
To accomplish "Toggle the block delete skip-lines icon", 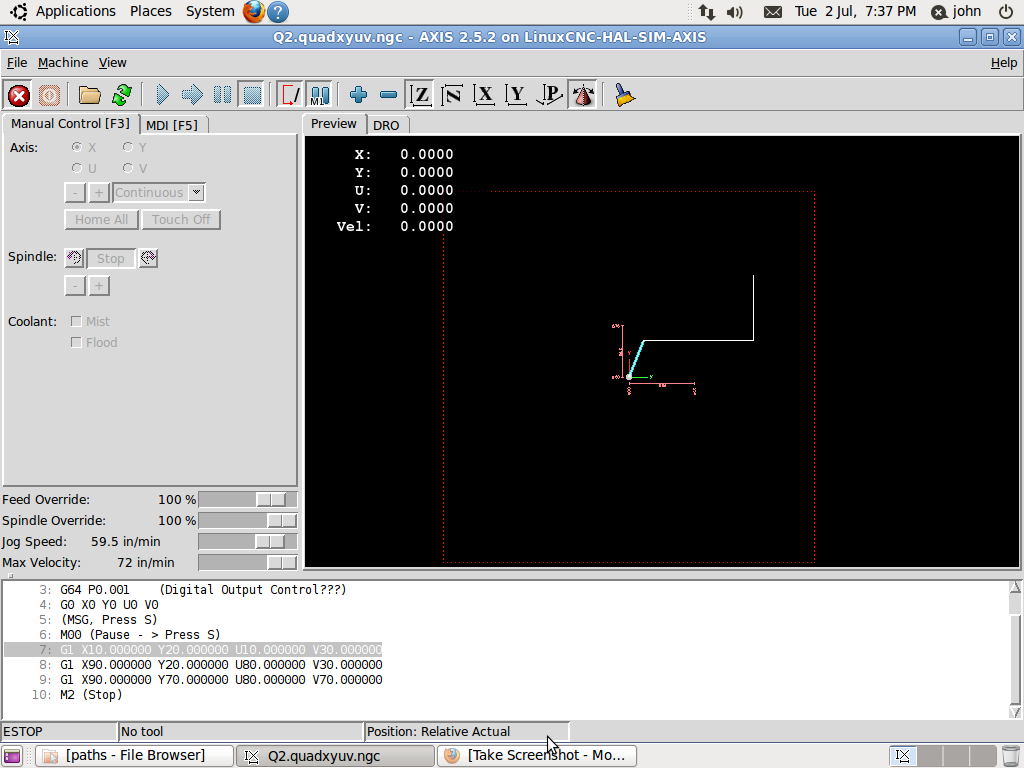I will [290, 95].
